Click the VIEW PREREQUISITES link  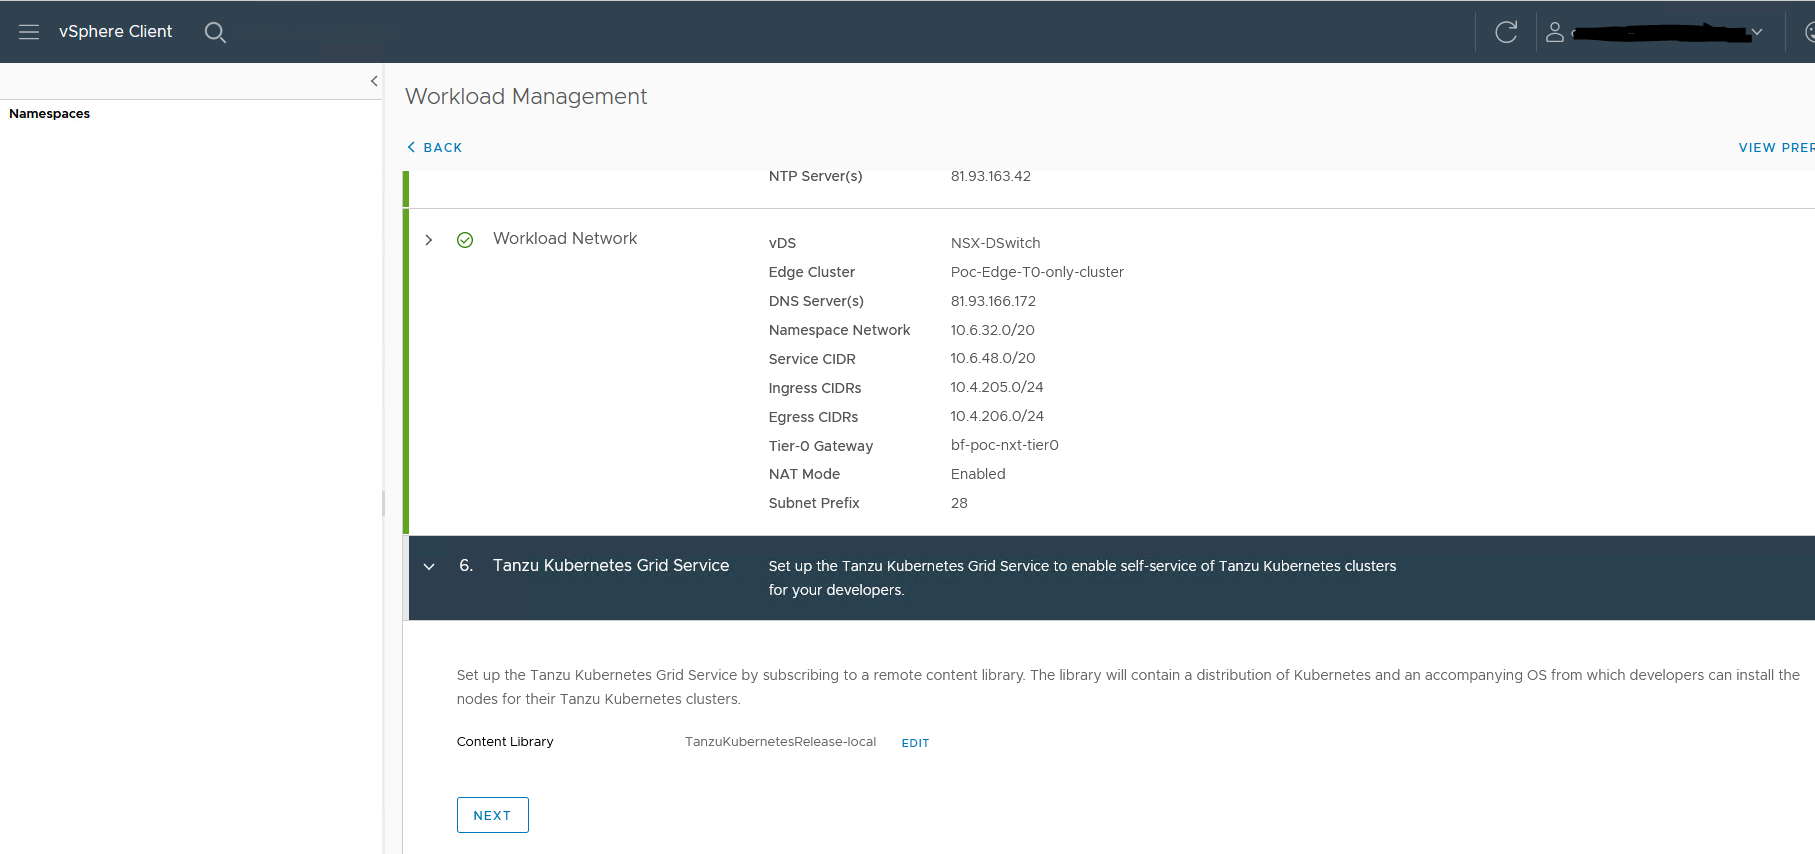coord(1776,147)
